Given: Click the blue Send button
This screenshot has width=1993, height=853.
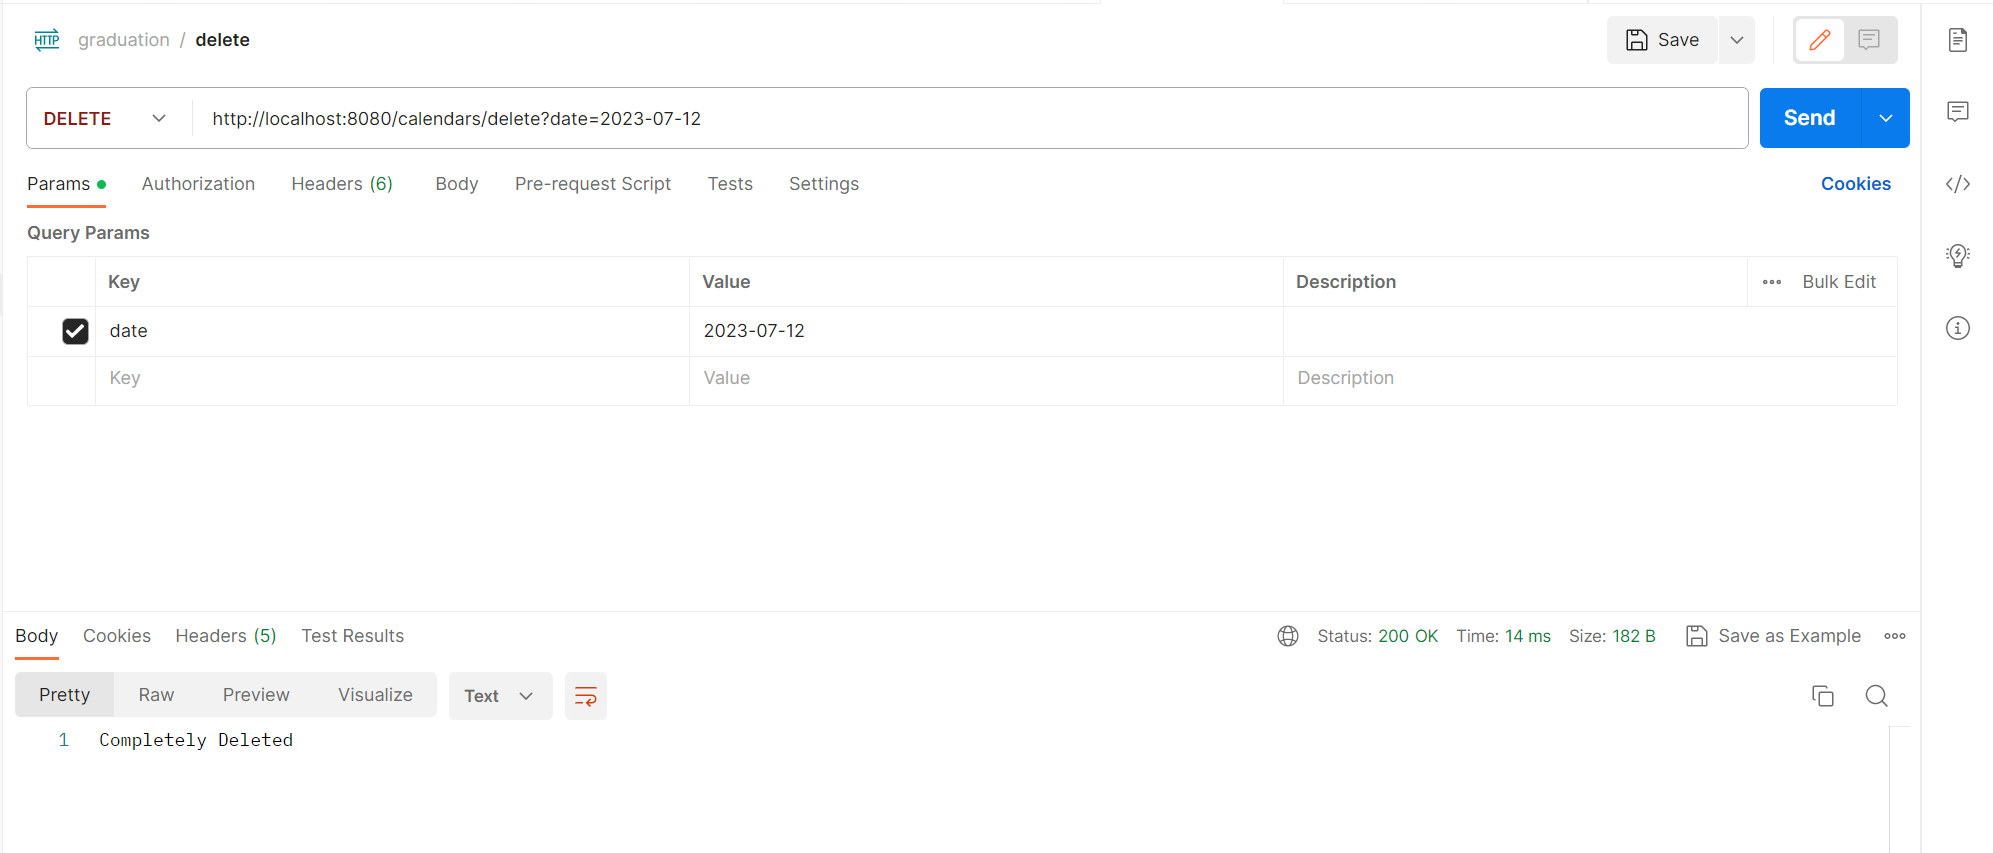Looking at the screenshot, I should (x=1810, y=118).
